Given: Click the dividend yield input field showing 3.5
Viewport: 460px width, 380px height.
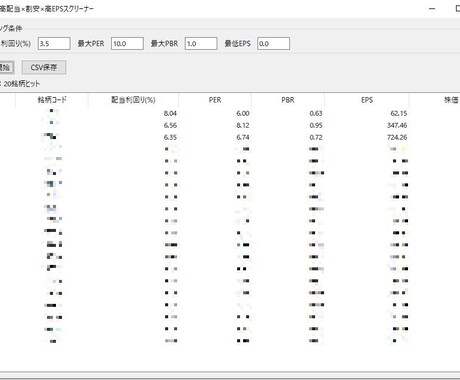Looking at the screenshot, I should click(54, 44).
